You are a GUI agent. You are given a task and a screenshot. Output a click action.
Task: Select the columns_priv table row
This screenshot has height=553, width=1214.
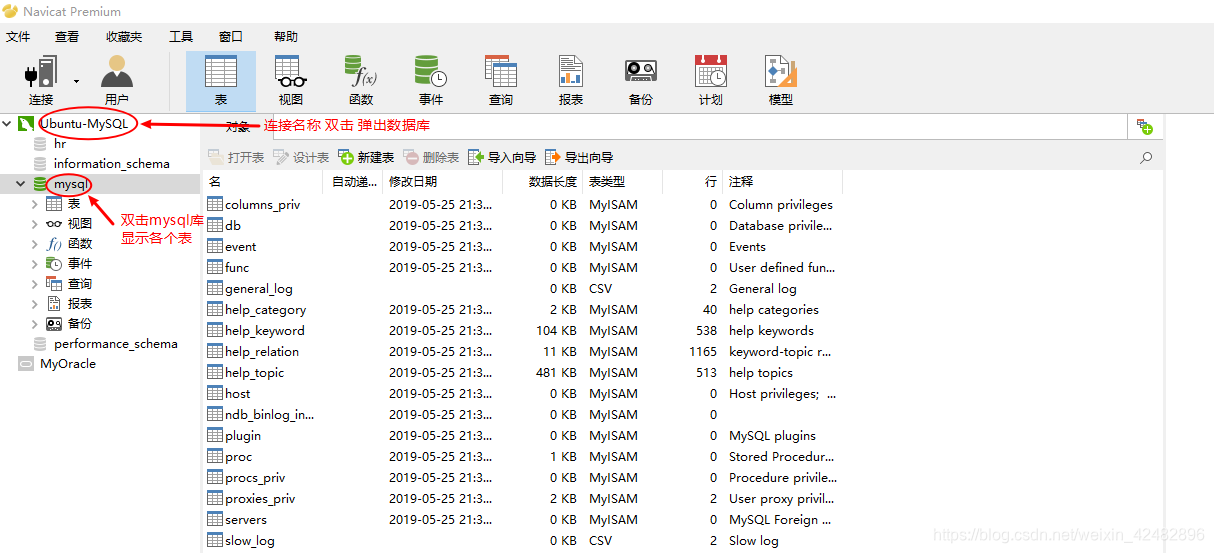[x=522, y=205]
